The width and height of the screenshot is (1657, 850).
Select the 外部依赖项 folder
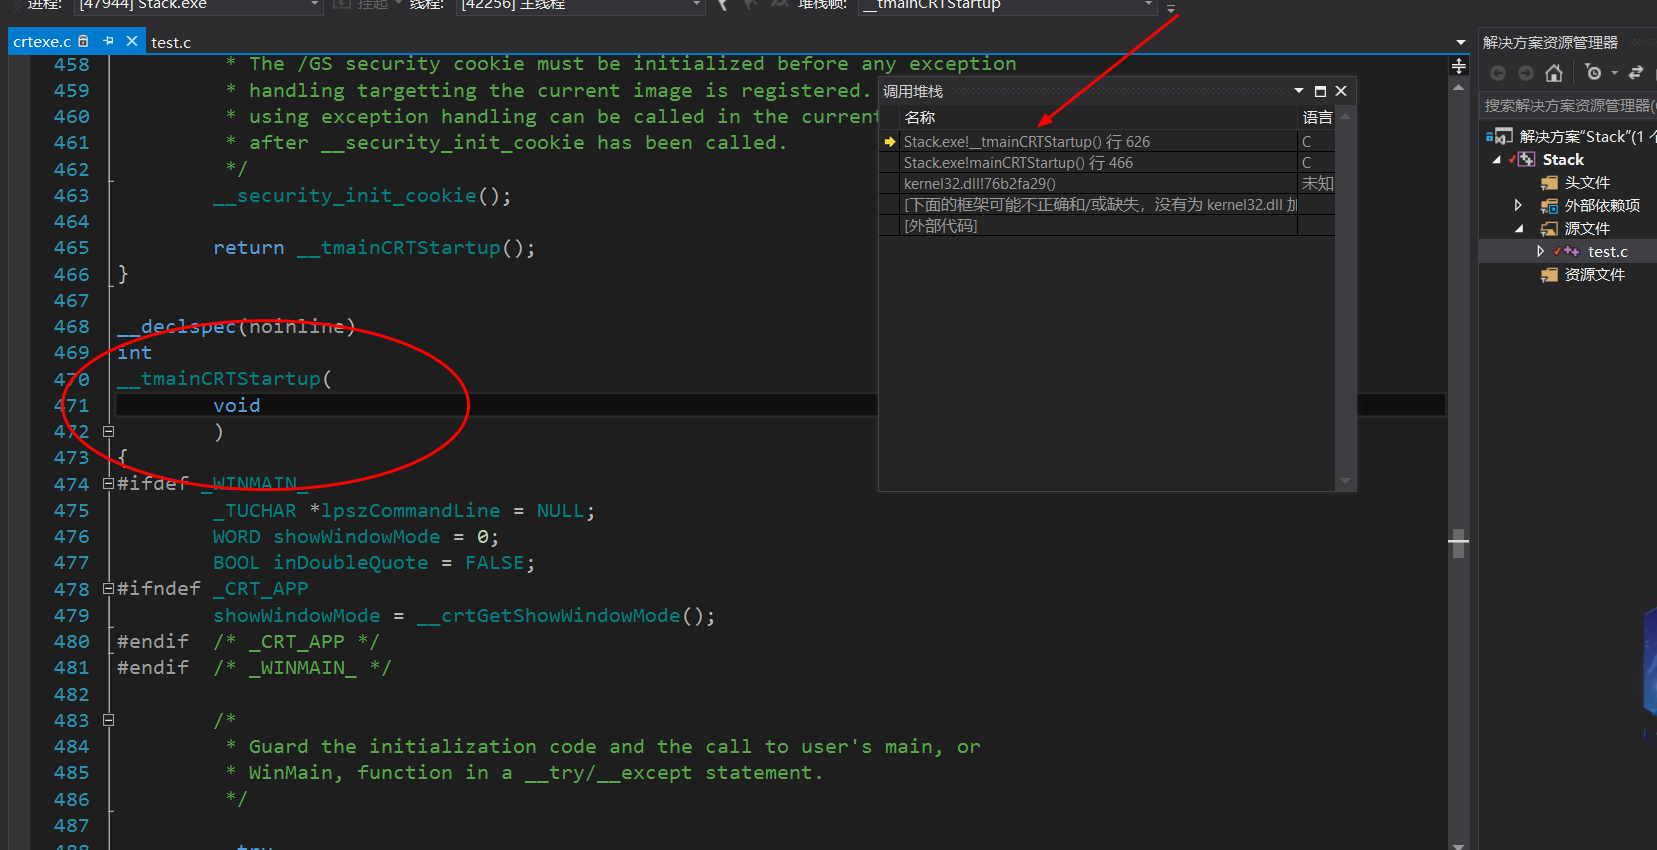point(1602,206)
